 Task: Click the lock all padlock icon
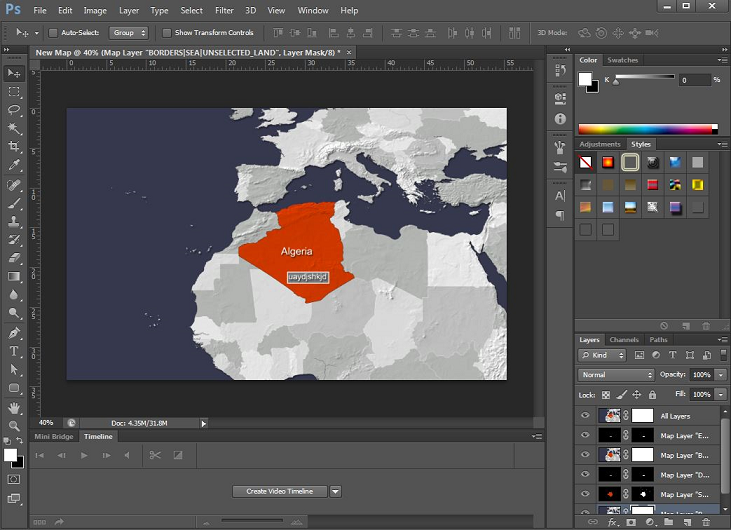[651, 395]
